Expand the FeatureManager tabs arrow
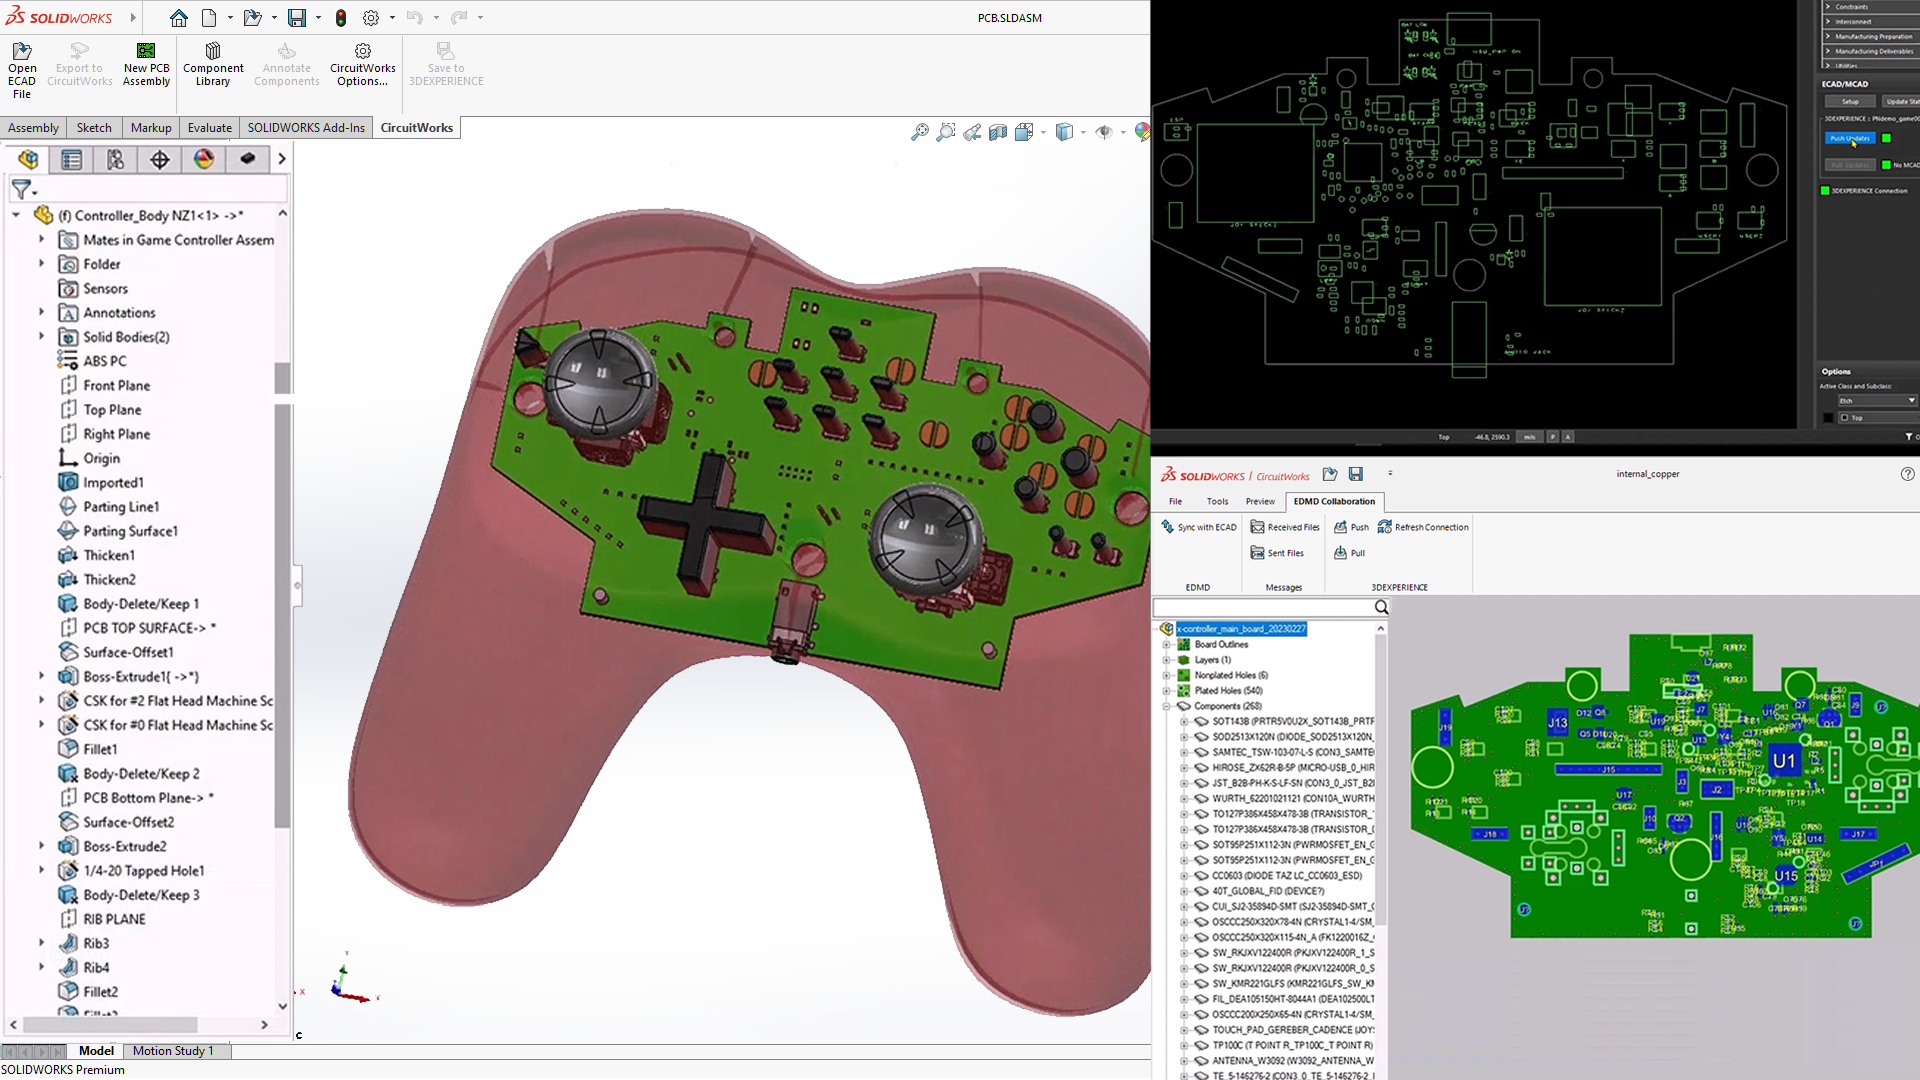Image resolution: width=1920 pixels, height=1080 pixels. coord(282,159)
